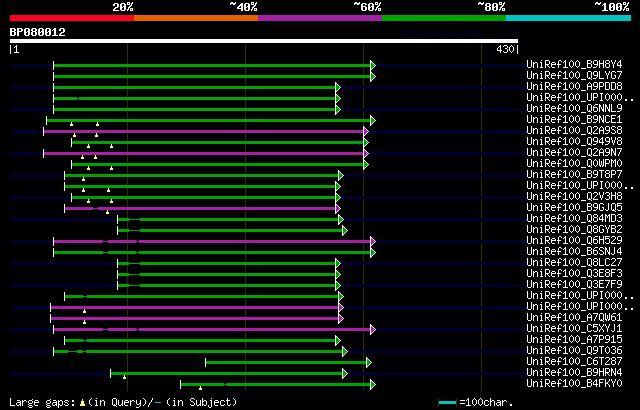Select the UniRef100_Q2A9N7 label
This screenshot has height=410, width=640.
(x=574, y=153)
